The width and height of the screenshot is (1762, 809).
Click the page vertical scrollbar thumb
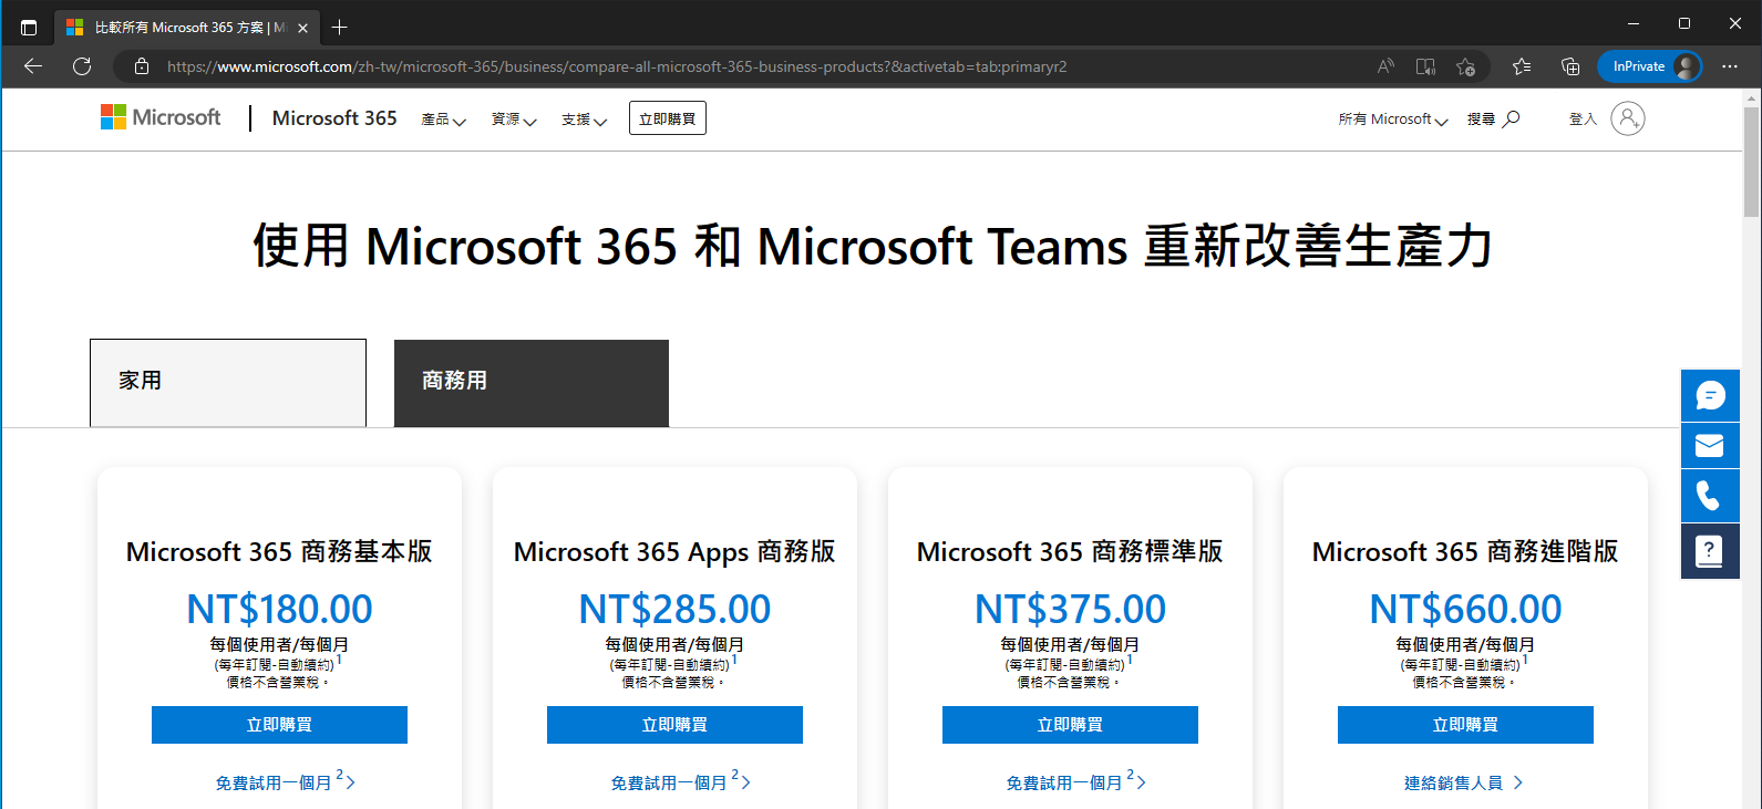pyautogui.click(x=1751, y=162)
